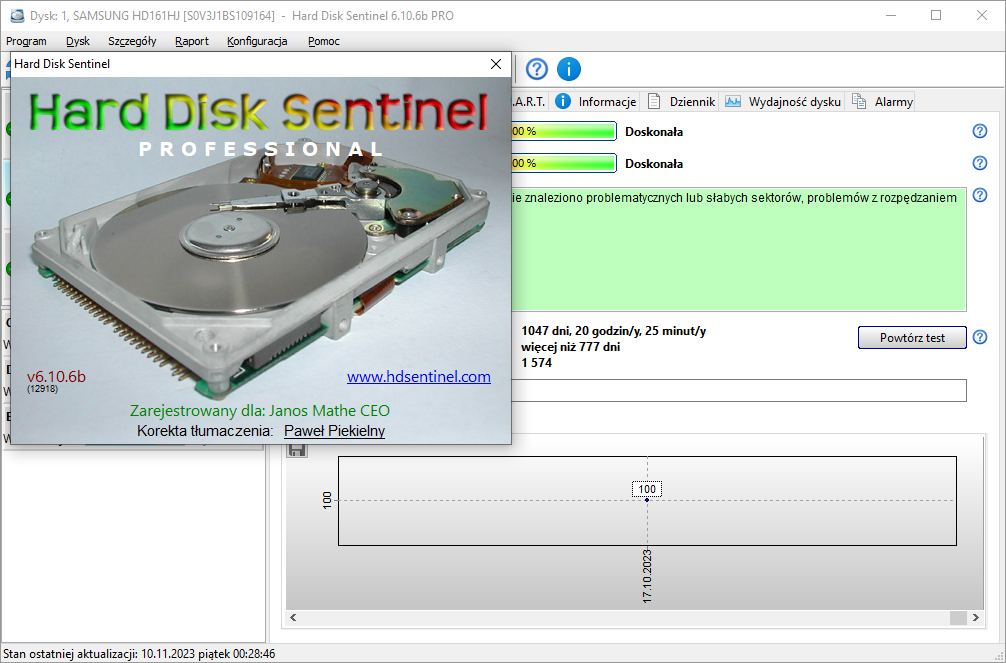Open the www.hdsentinel.com link in About dialog

pyautogui.click(x=419, y=377)
